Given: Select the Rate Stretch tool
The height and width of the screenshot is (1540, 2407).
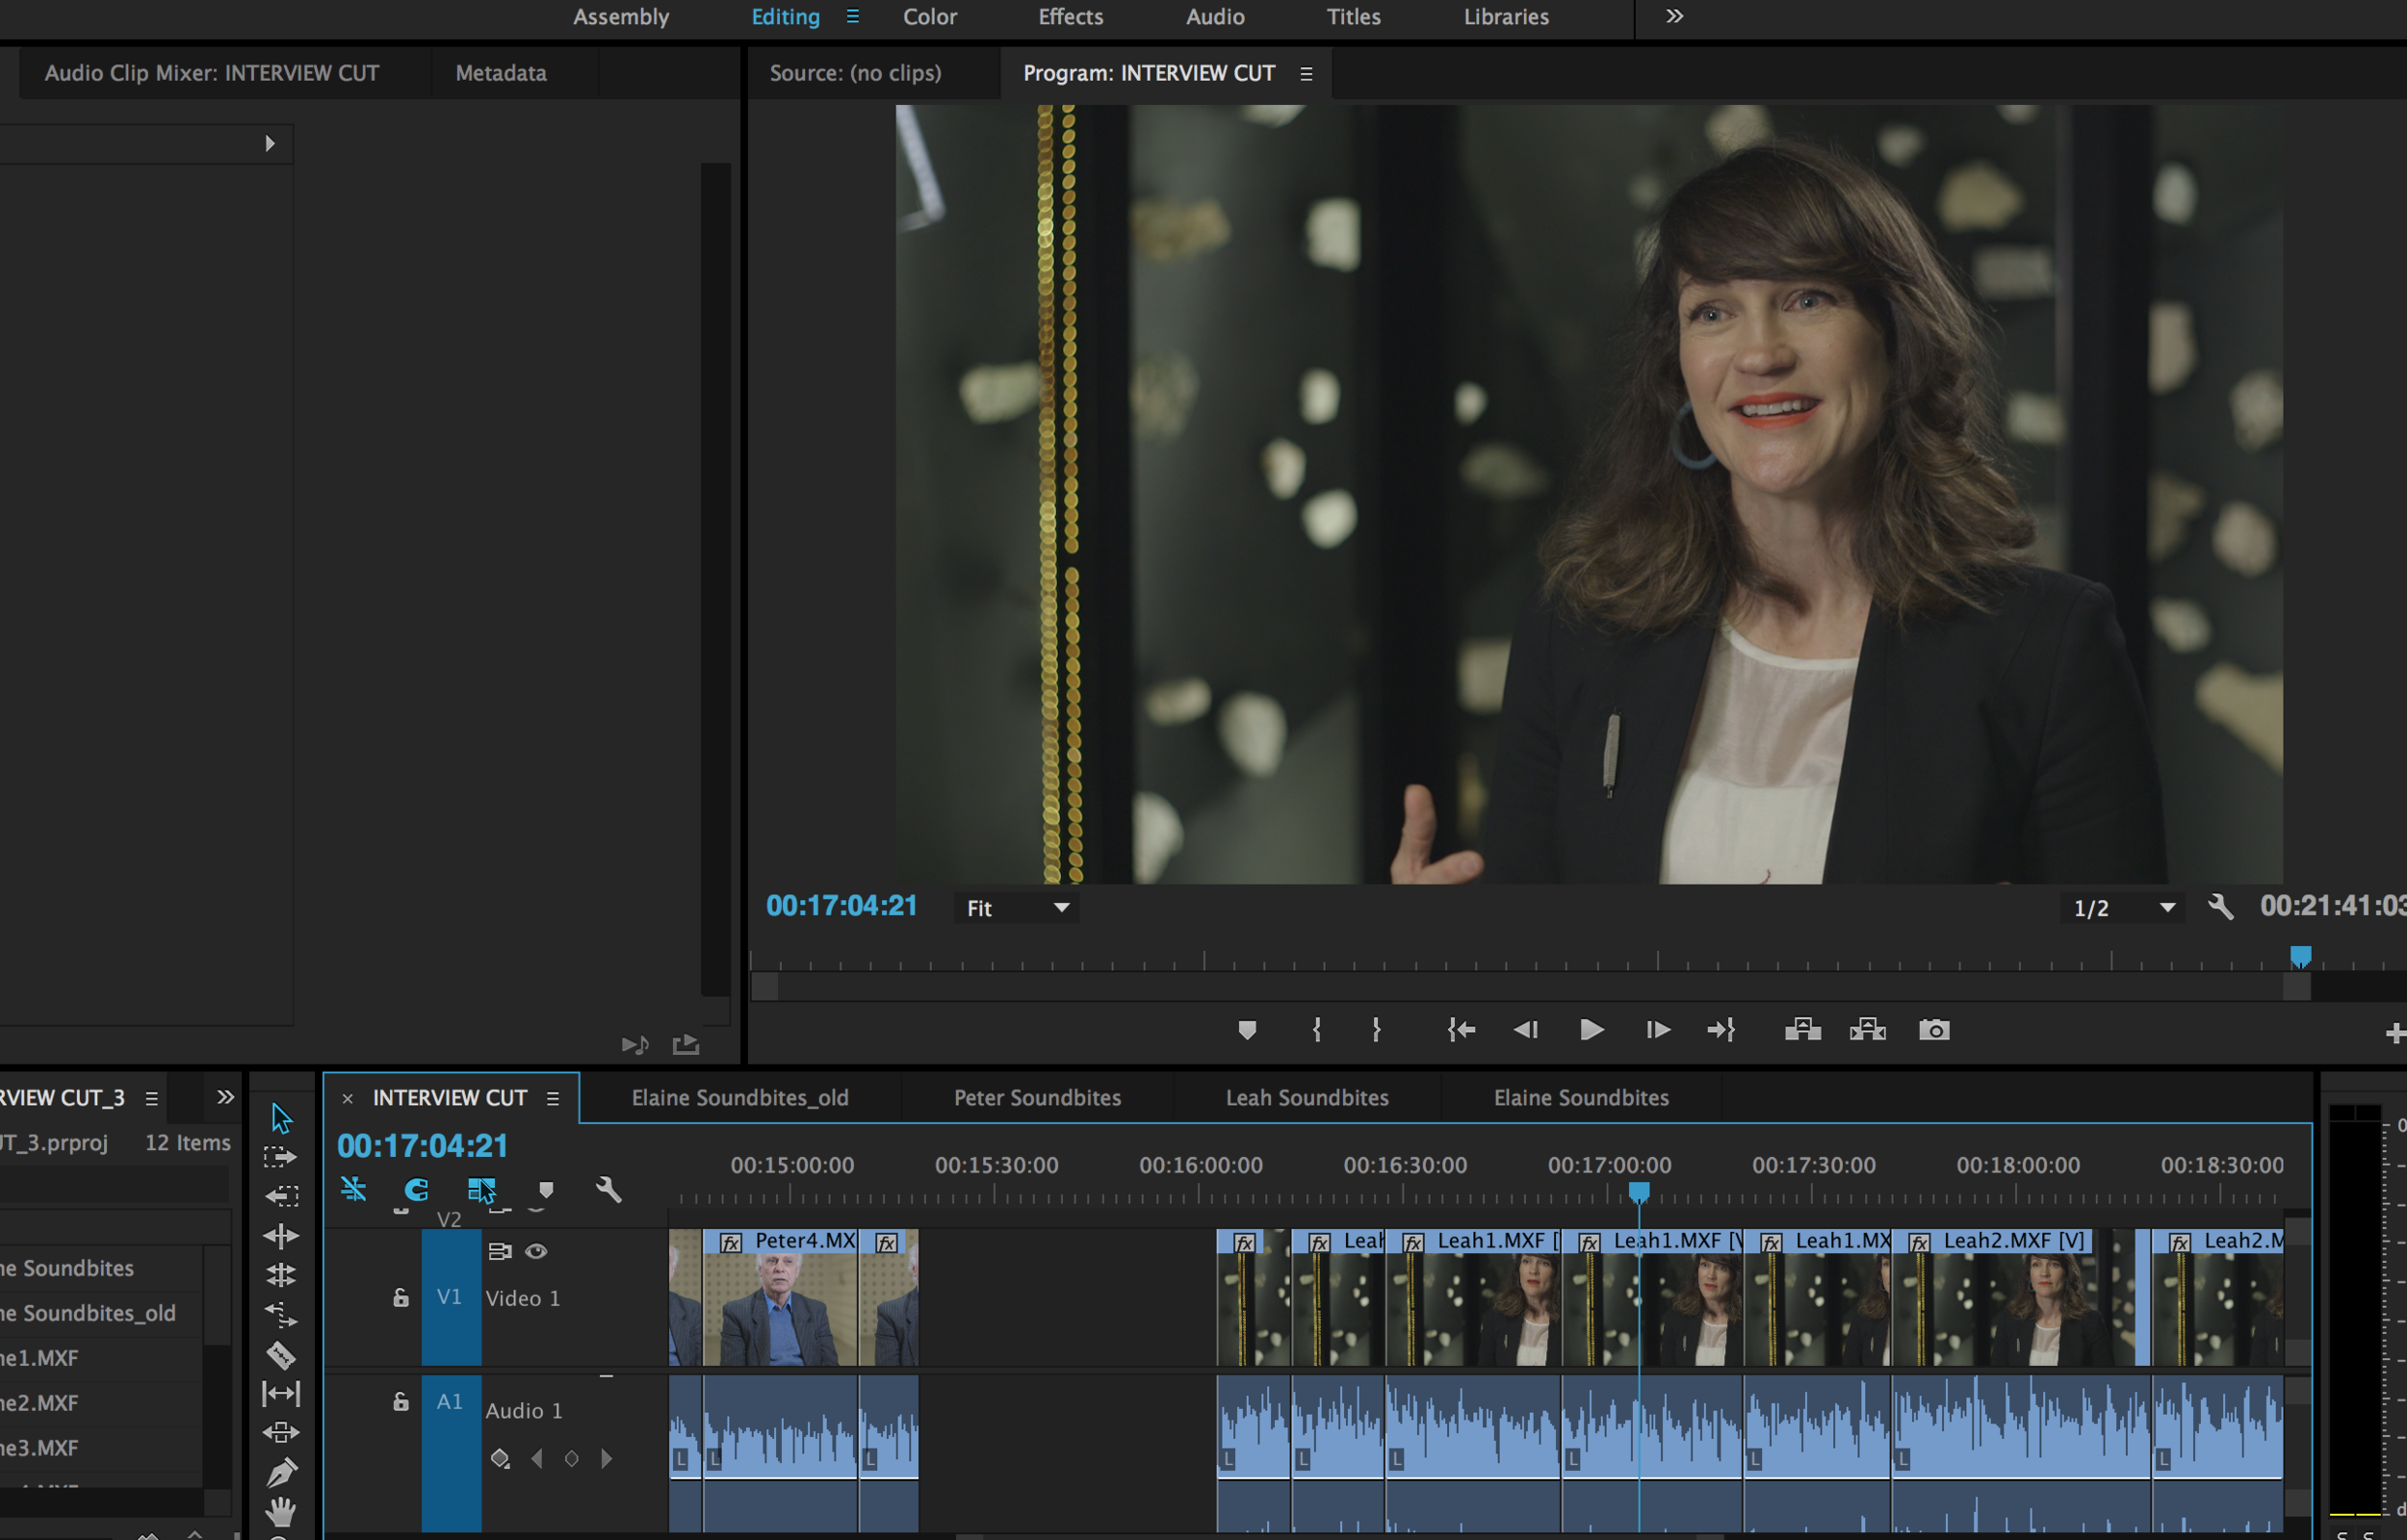Looking at the screenshot, I should [281, 1314].
